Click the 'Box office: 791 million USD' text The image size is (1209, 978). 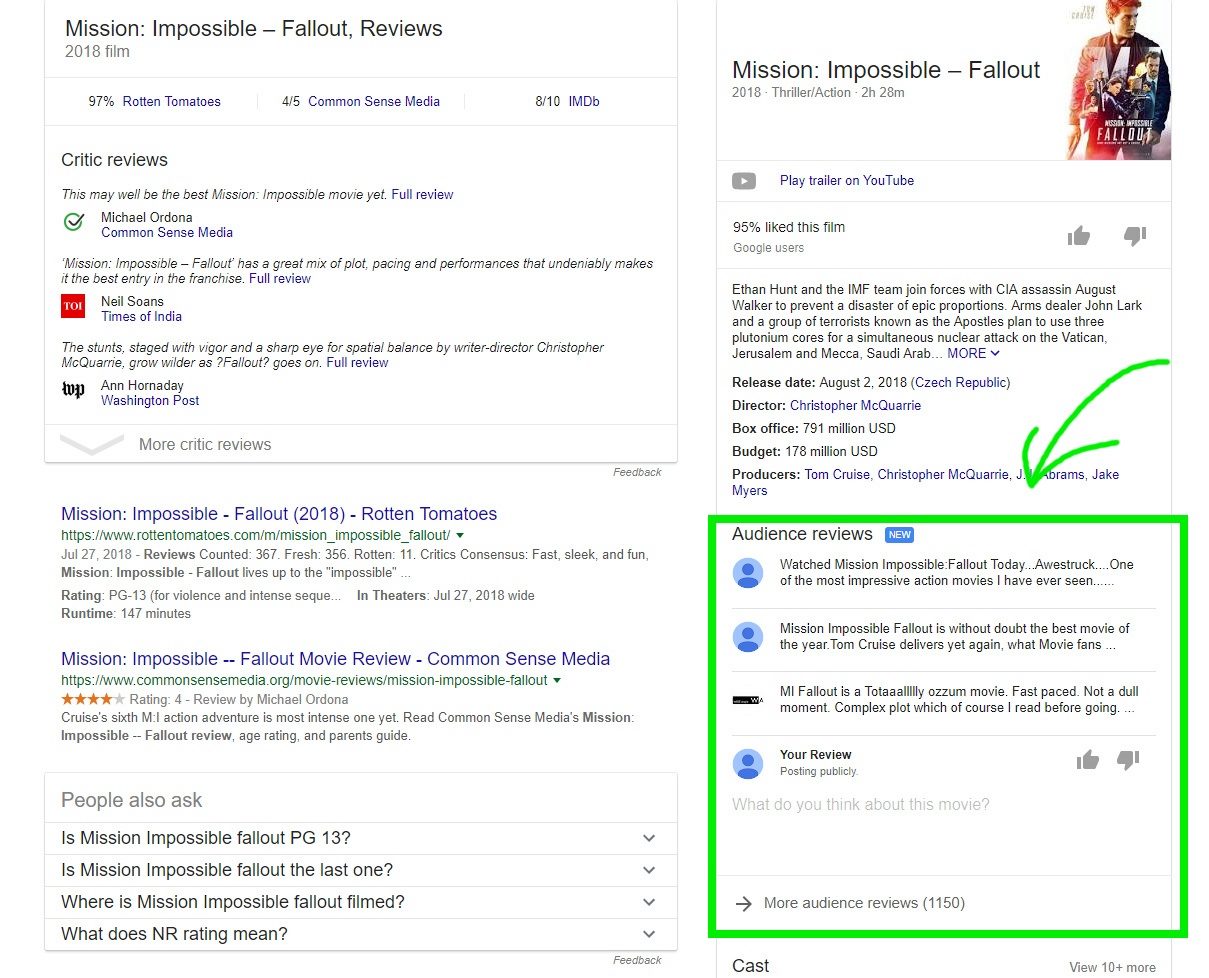pos(814,428)
